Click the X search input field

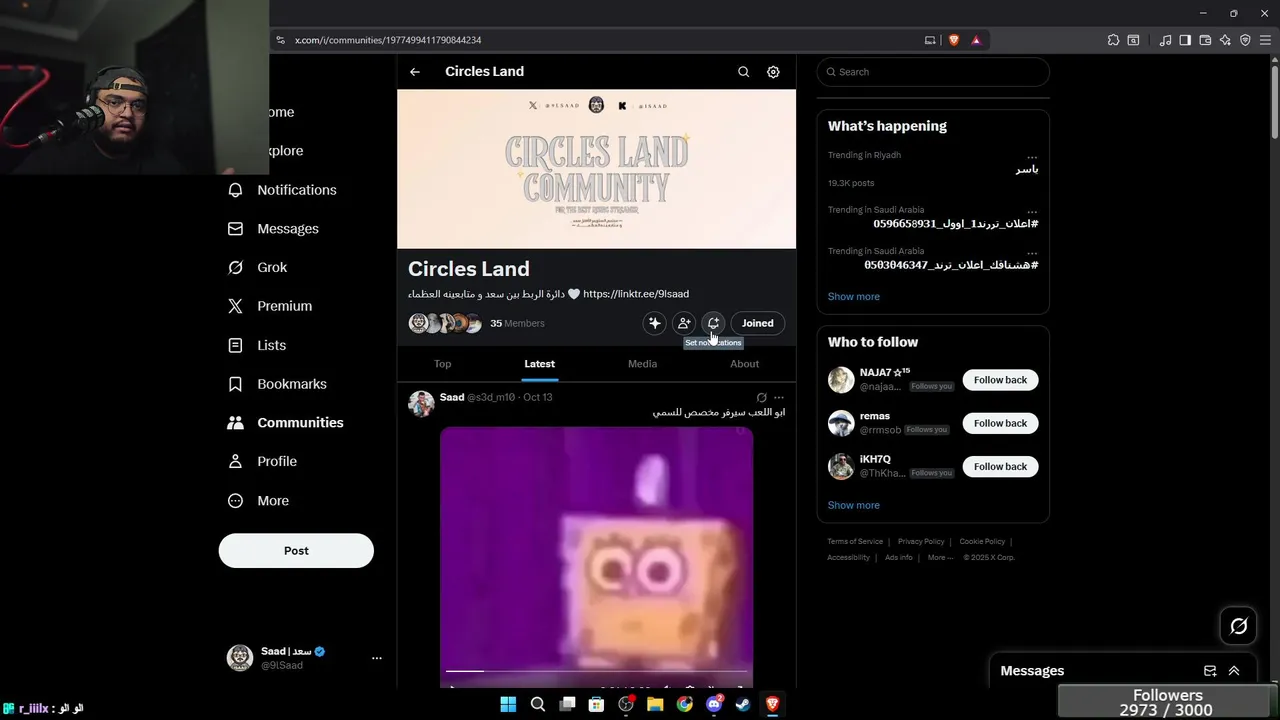[x=933, y=72]
